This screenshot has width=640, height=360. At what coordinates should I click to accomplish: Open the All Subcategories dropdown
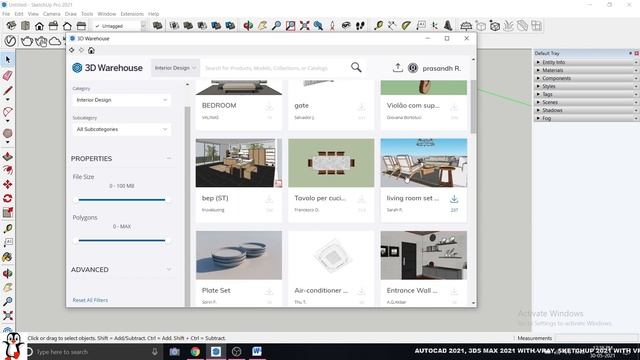pyautogui.click(x=122, y=129)
